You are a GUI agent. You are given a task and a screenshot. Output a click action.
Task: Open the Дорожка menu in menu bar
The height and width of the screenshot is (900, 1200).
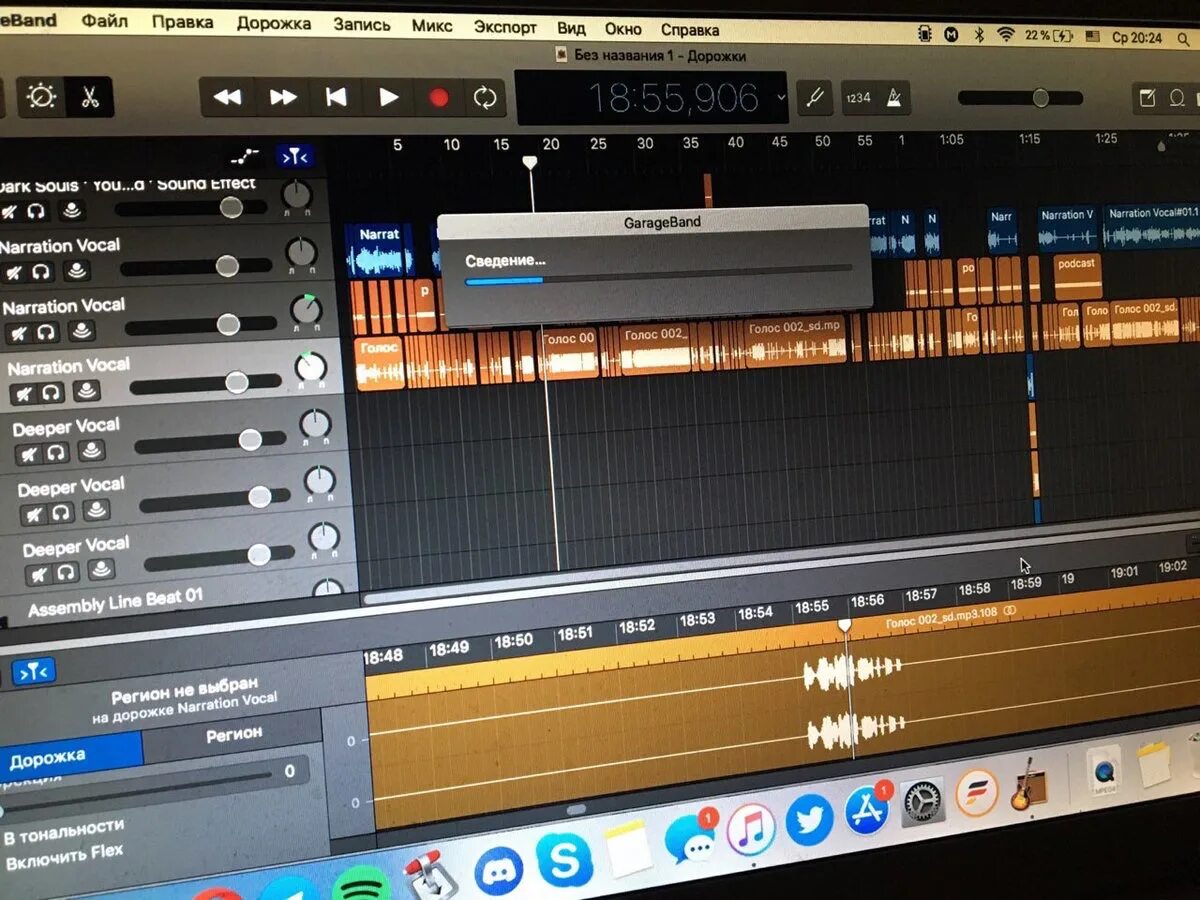click(x=274, y=23)
